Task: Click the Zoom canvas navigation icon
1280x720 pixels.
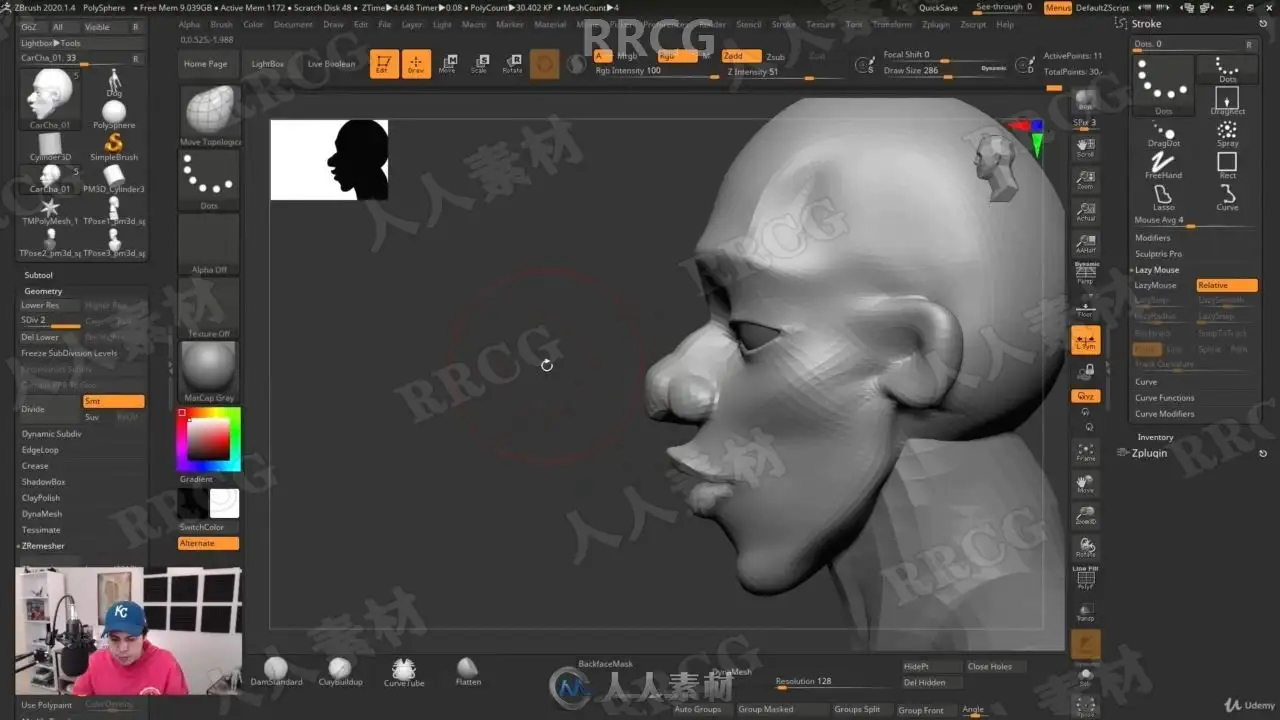Action: [x=1085, y=179]
